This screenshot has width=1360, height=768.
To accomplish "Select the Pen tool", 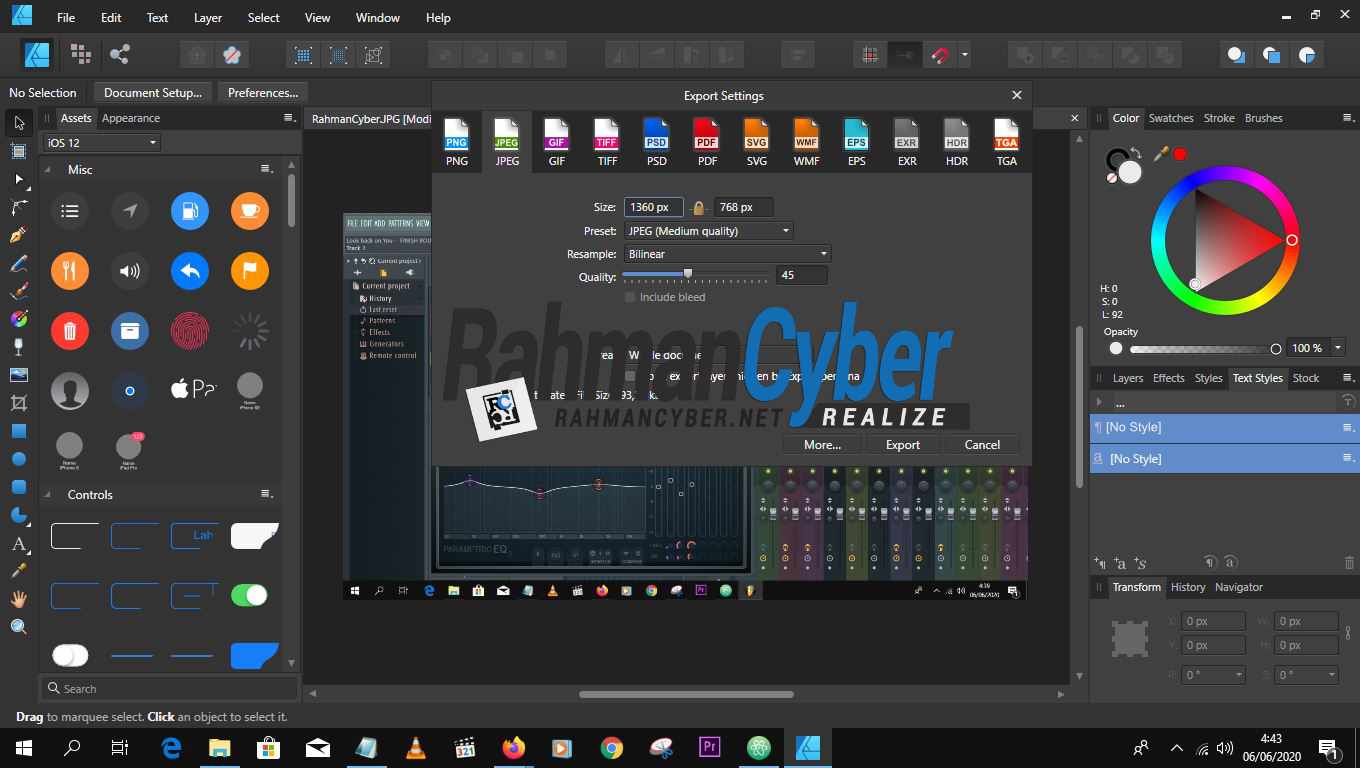I will (19, 235).
